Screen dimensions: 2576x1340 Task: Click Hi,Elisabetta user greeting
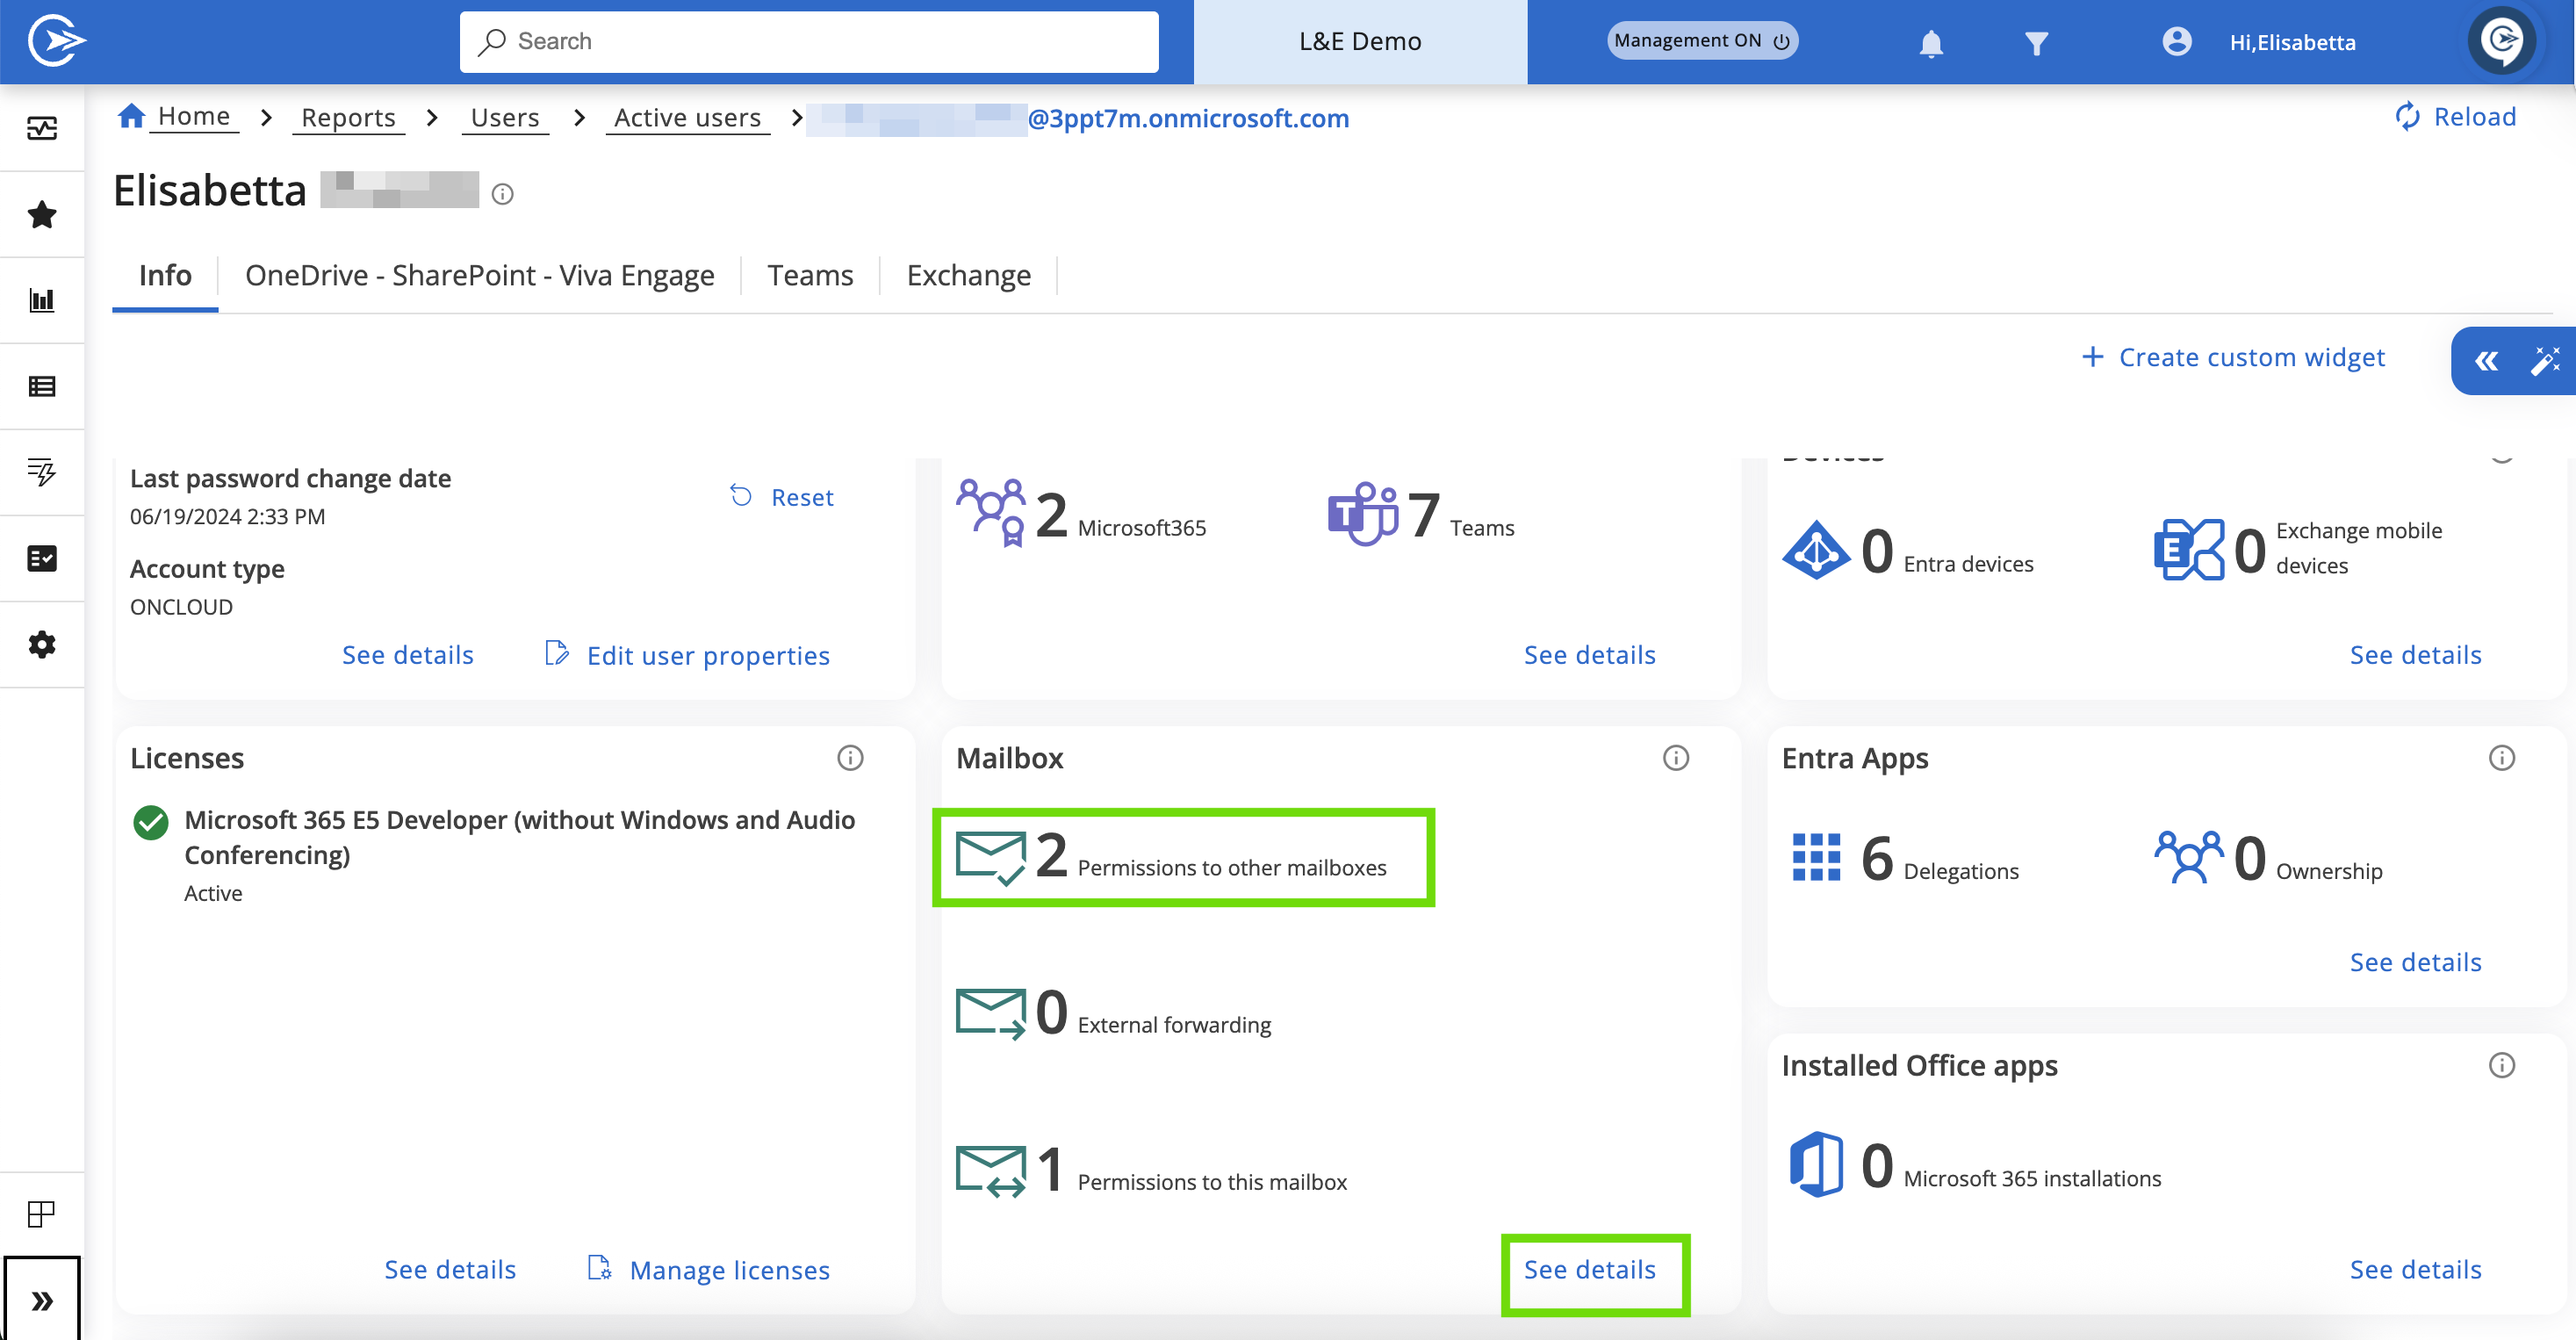pyautogui.click(x=2292, y=42)
